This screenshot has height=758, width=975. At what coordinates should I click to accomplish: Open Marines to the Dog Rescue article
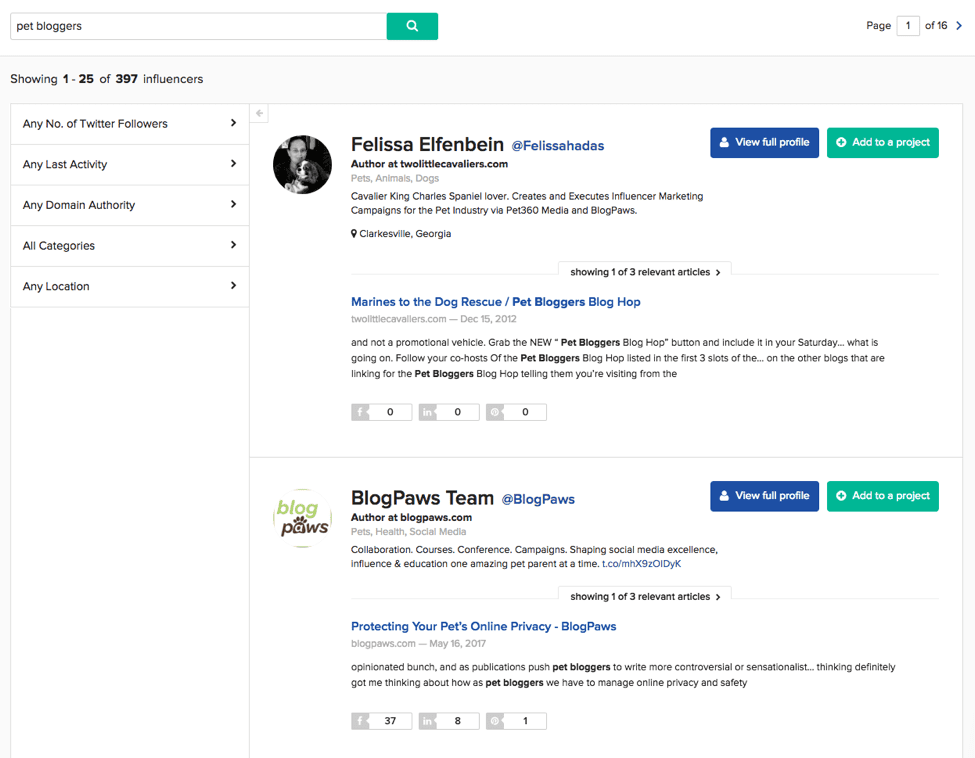tap(495, 302)
